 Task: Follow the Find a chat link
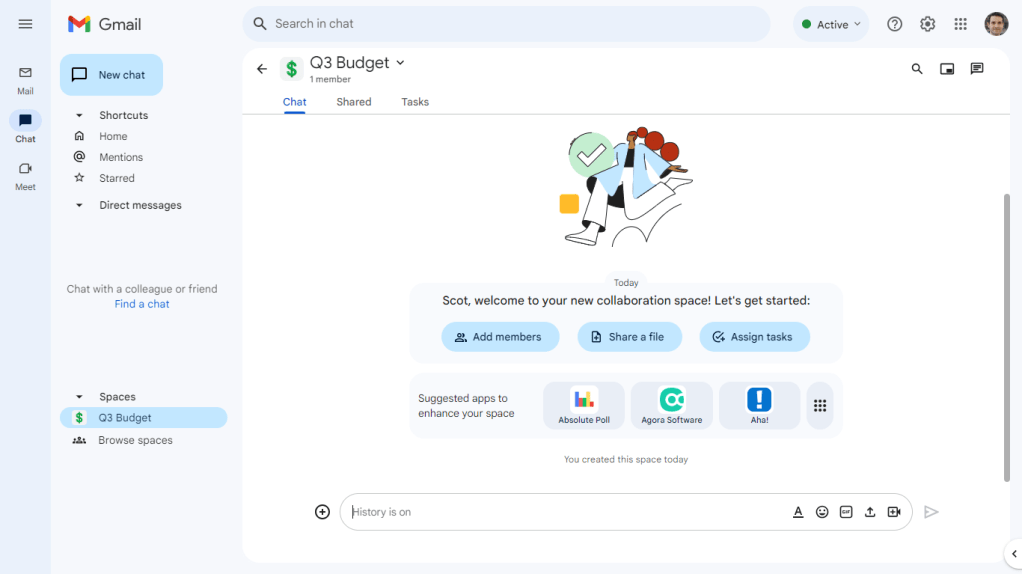point(142,304)
